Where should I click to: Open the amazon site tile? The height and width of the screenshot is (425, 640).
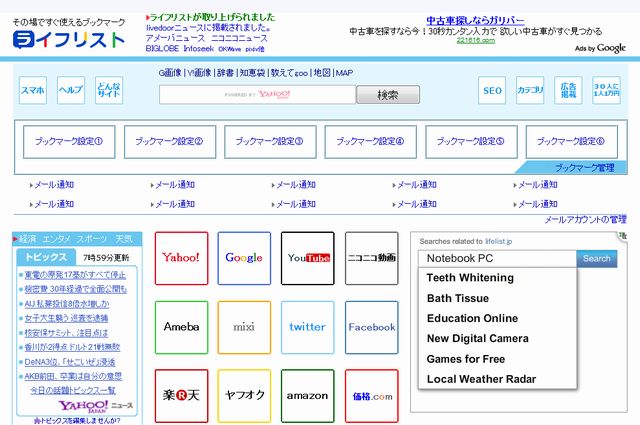click(x=308, y=396)
